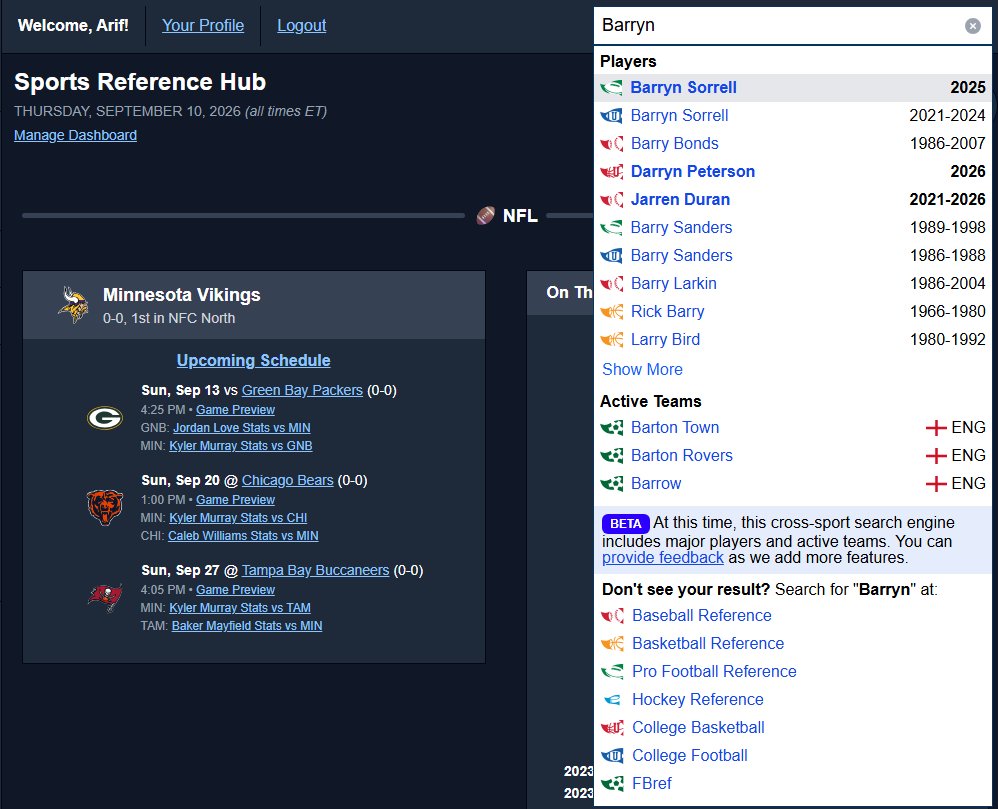Screen dimensions: 998x809
Task: Select Jarren Duran search result
Action: 792,200
